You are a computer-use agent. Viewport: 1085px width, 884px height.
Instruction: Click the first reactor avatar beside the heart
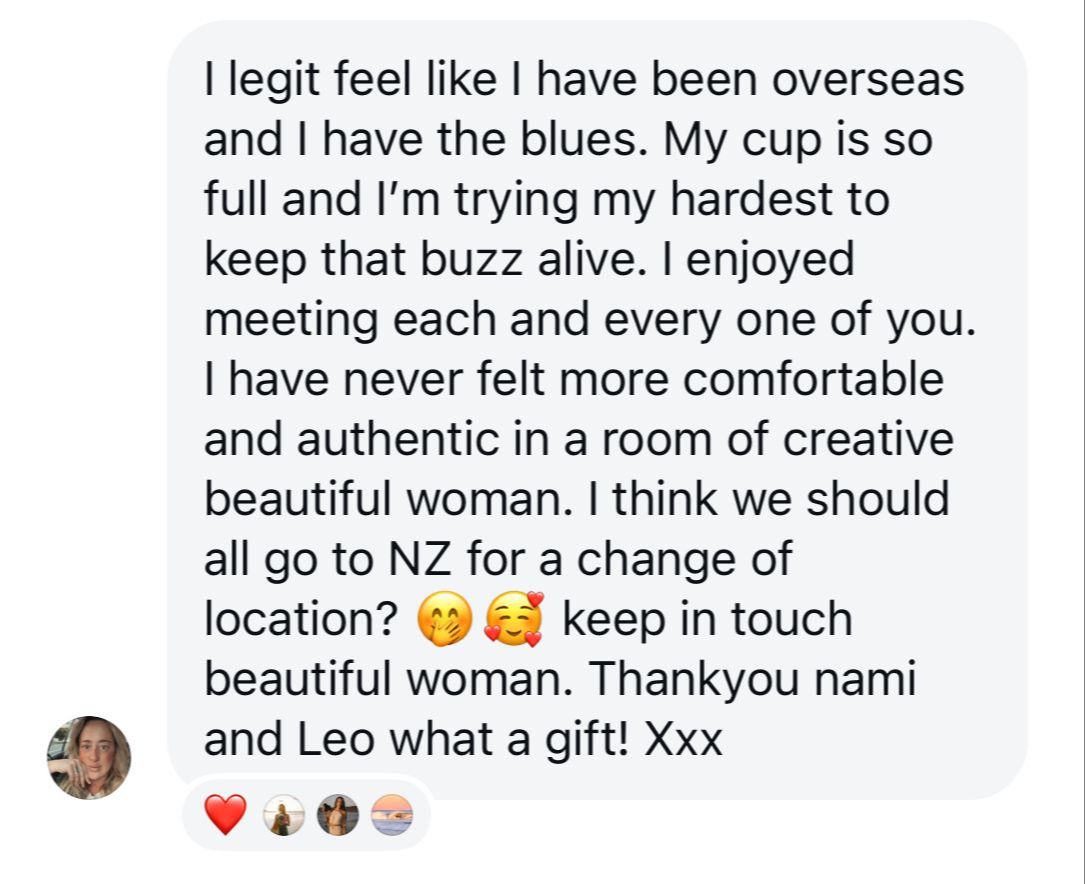[x=283, y=817]
